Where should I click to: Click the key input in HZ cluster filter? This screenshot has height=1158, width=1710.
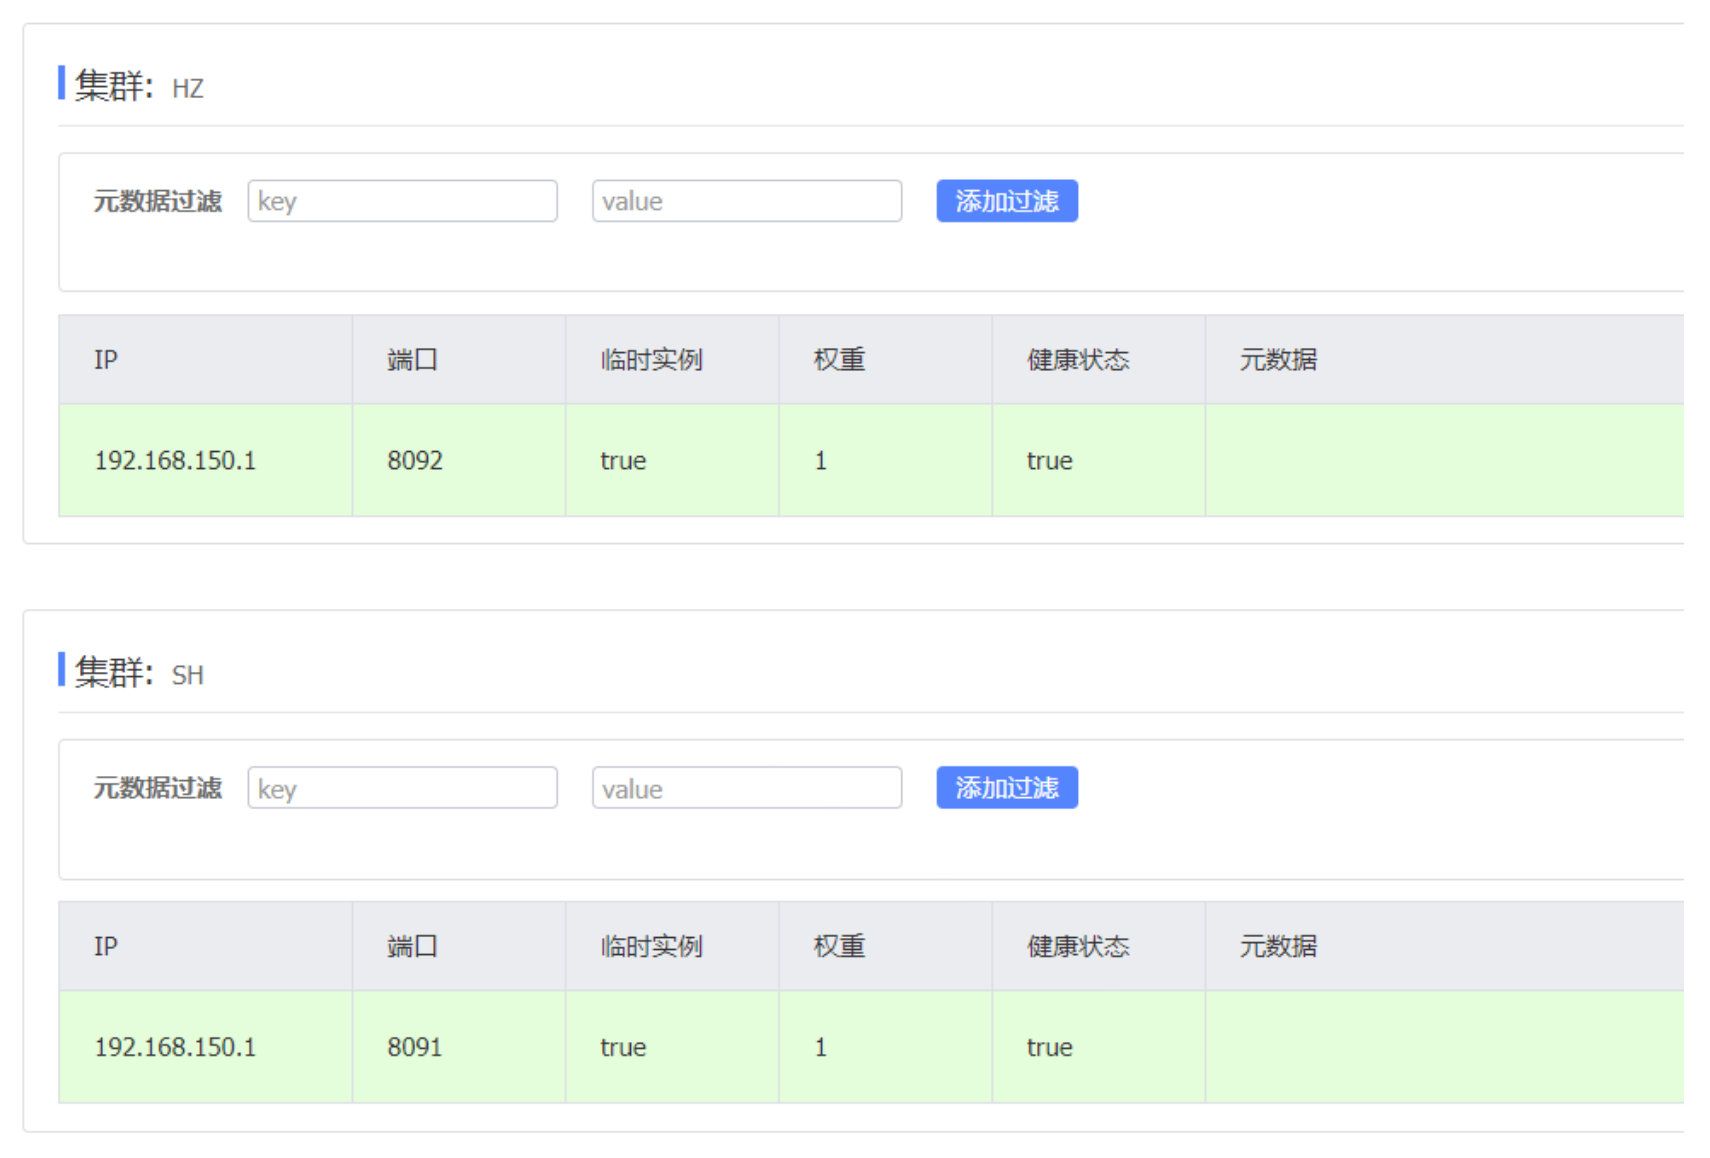point(402,201)
